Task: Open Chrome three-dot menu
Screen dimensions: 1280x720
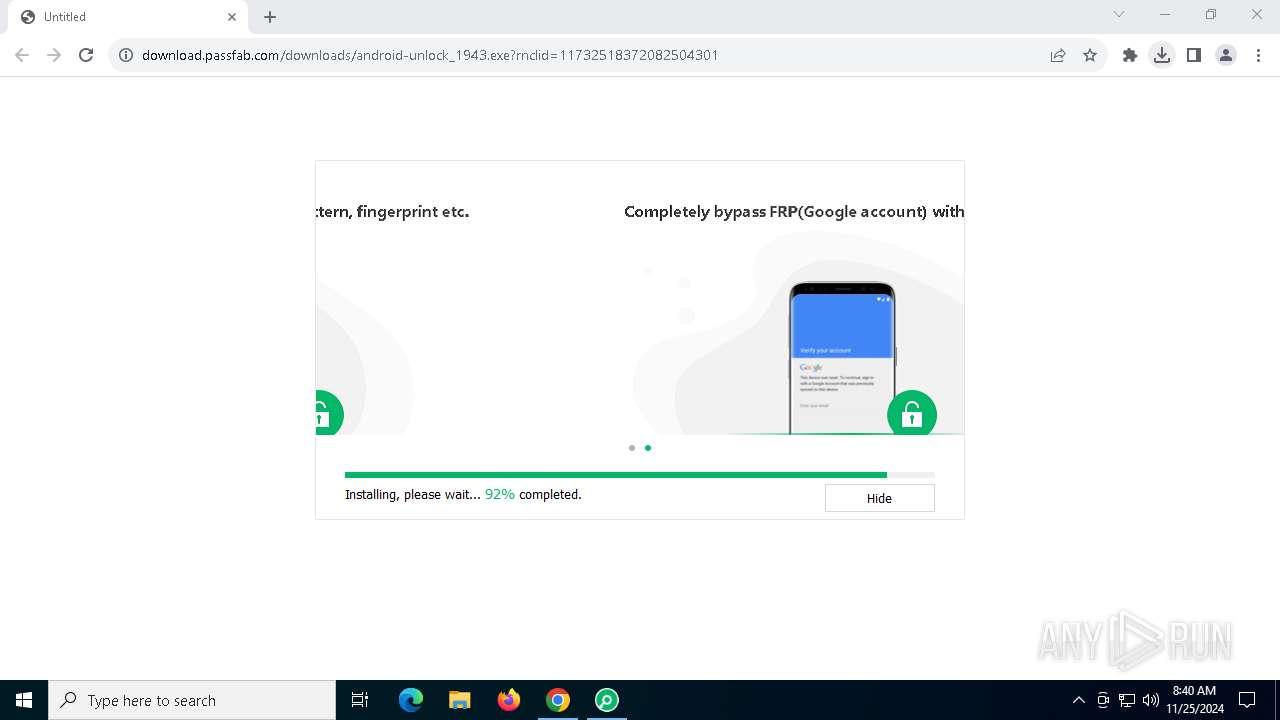Action: coord(1258,55)
